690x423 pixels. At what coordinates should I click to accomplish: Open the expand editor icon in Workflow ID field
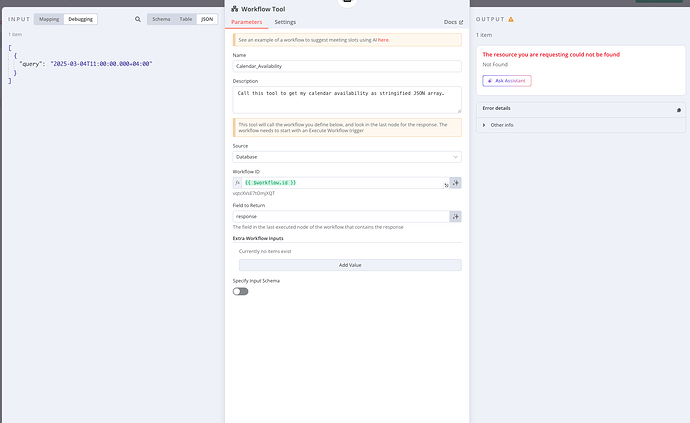446,185
